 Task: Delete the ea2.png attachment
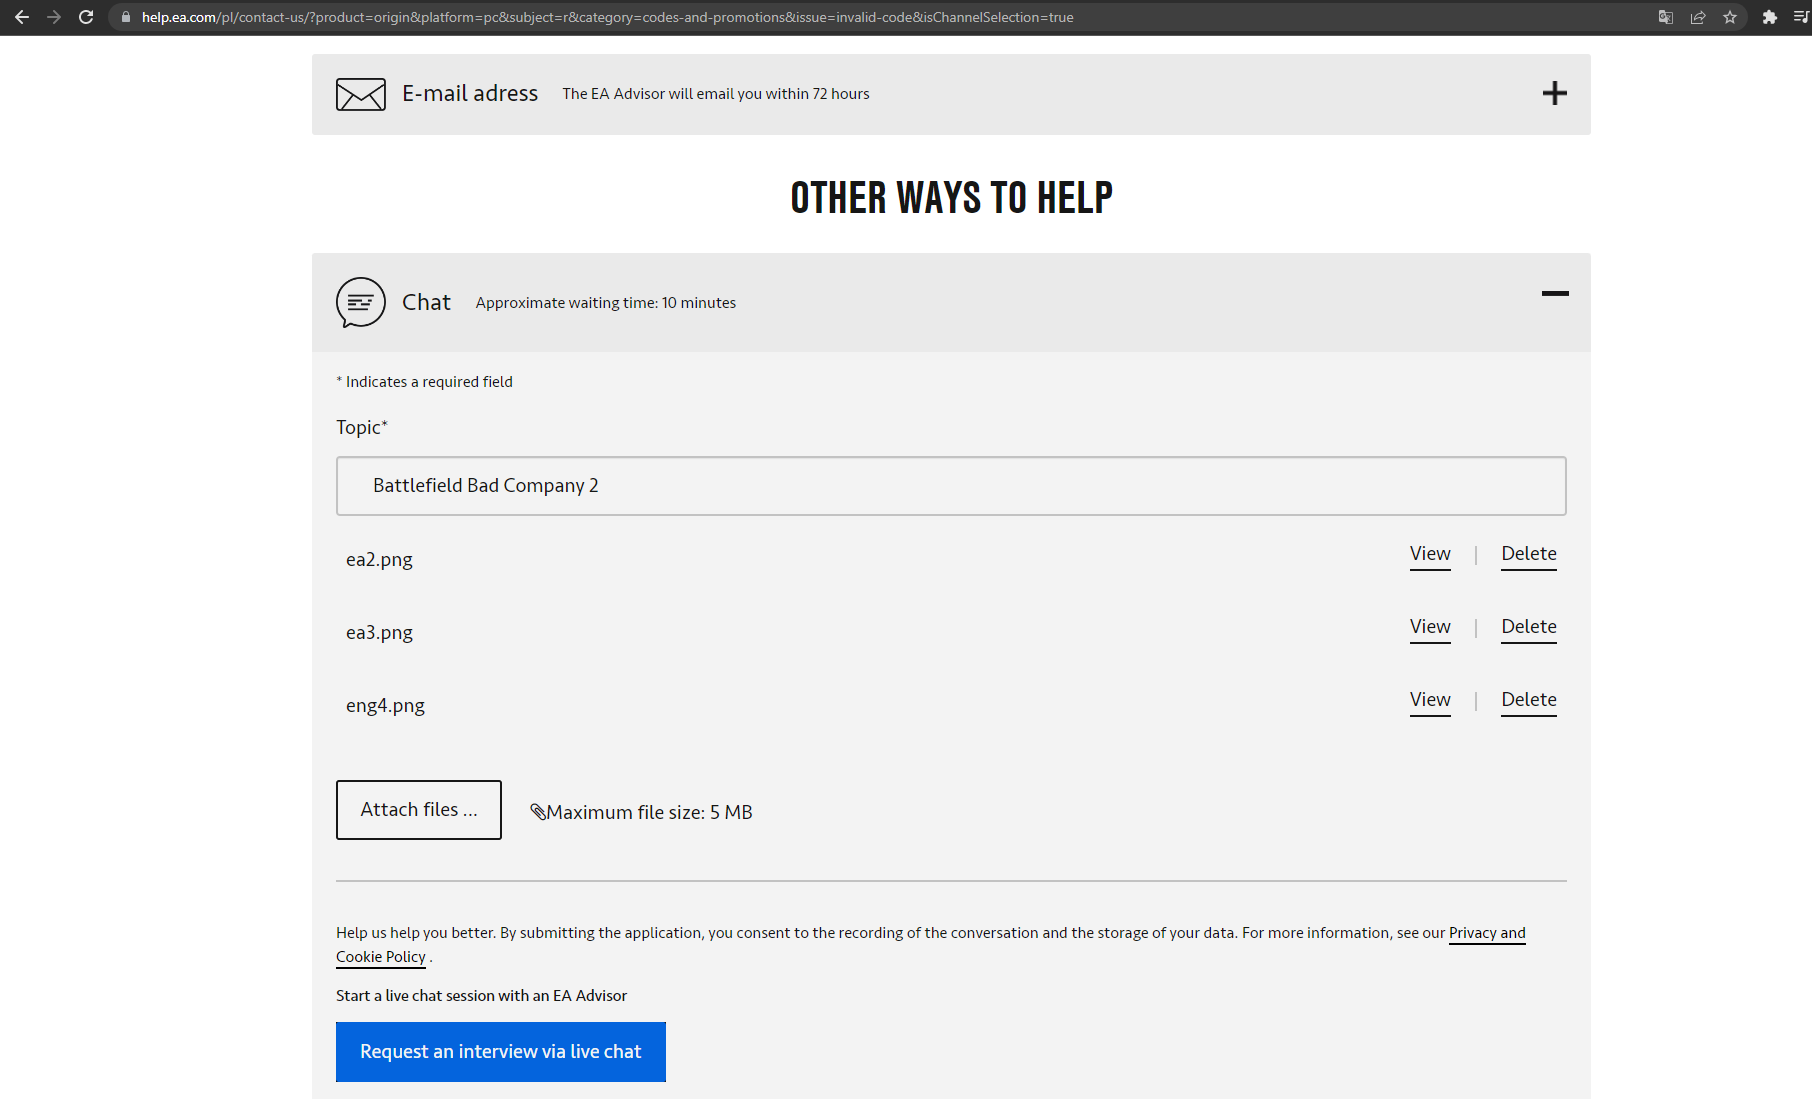tap(1529, 554)
